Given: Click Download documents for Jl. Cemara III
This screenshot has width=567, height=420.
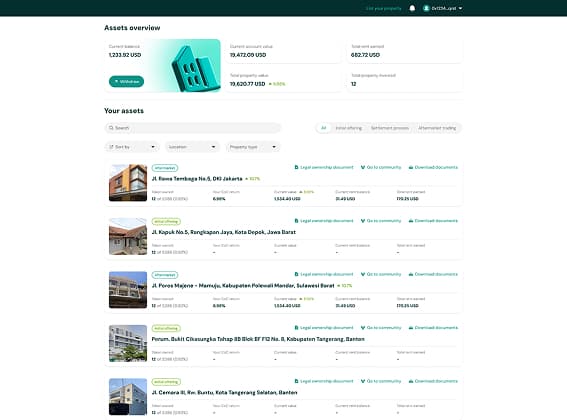Looking at the screenshot, I should 433,381.
